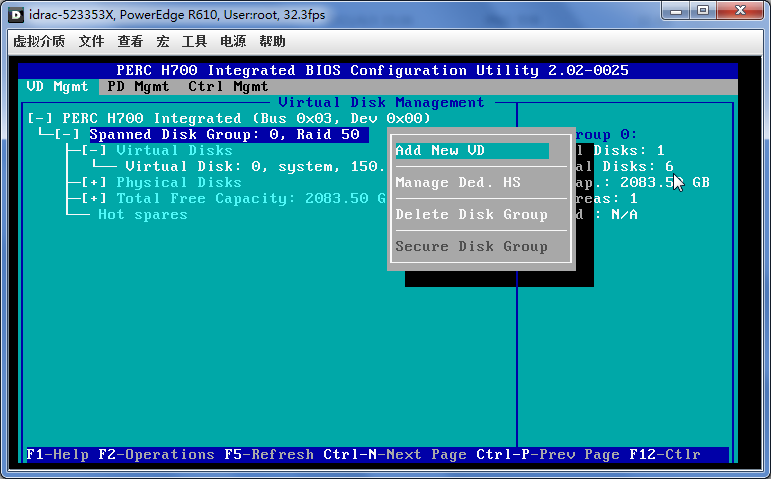Open the 查看 menu
The width and height of the screenshot is (771, 479).
pos(130,41)
